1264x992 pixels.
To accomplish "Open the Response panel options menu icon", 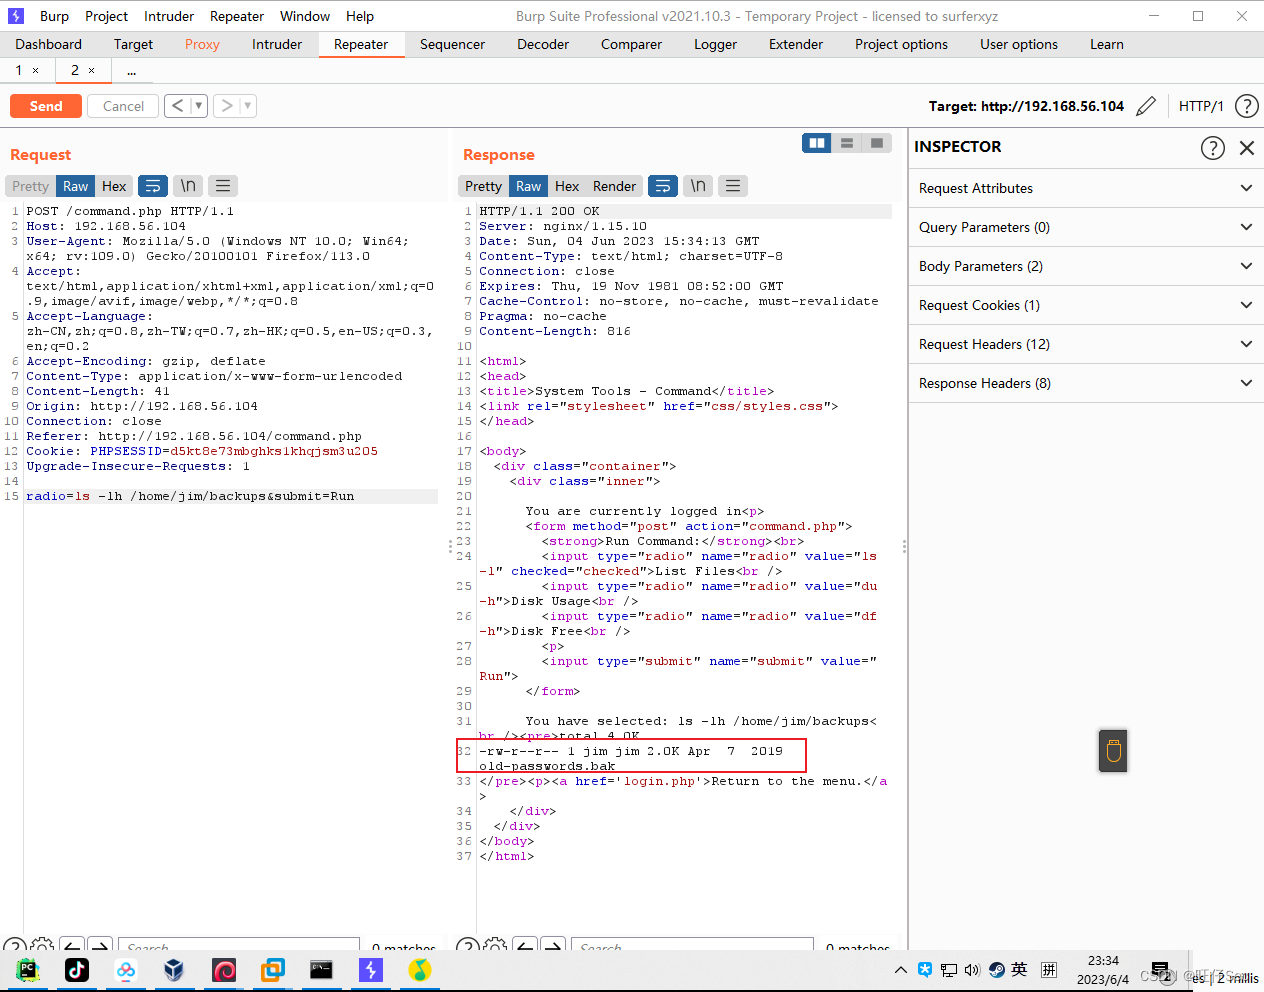I will point(733,186).
